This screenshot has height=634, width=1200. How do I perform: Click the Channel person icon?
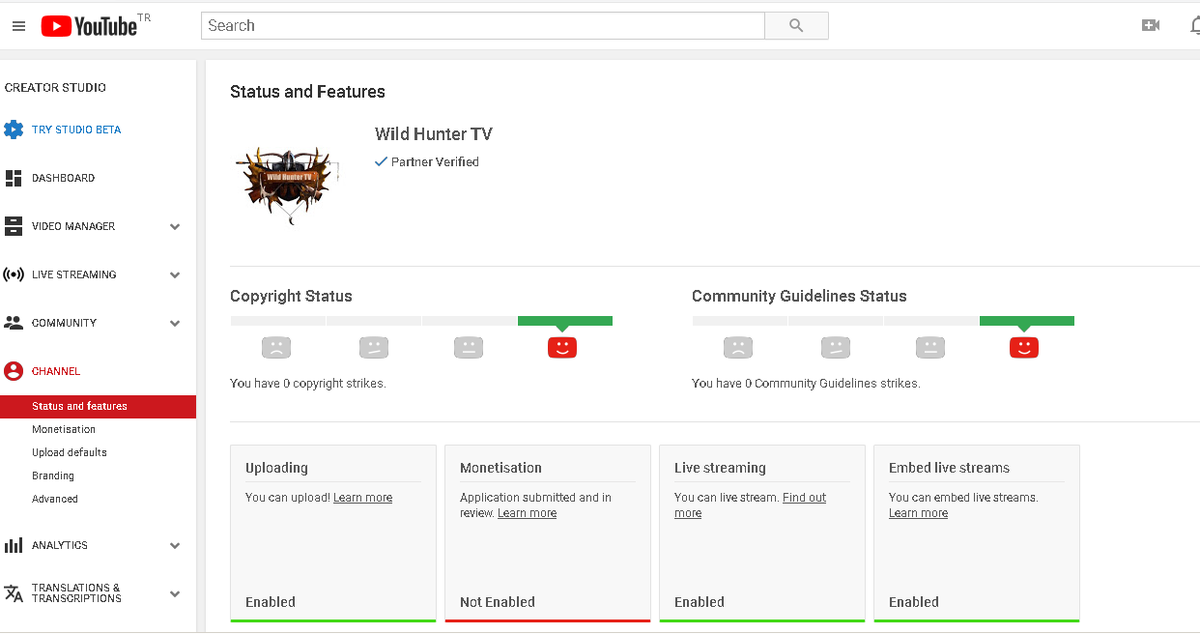(13, 371)
